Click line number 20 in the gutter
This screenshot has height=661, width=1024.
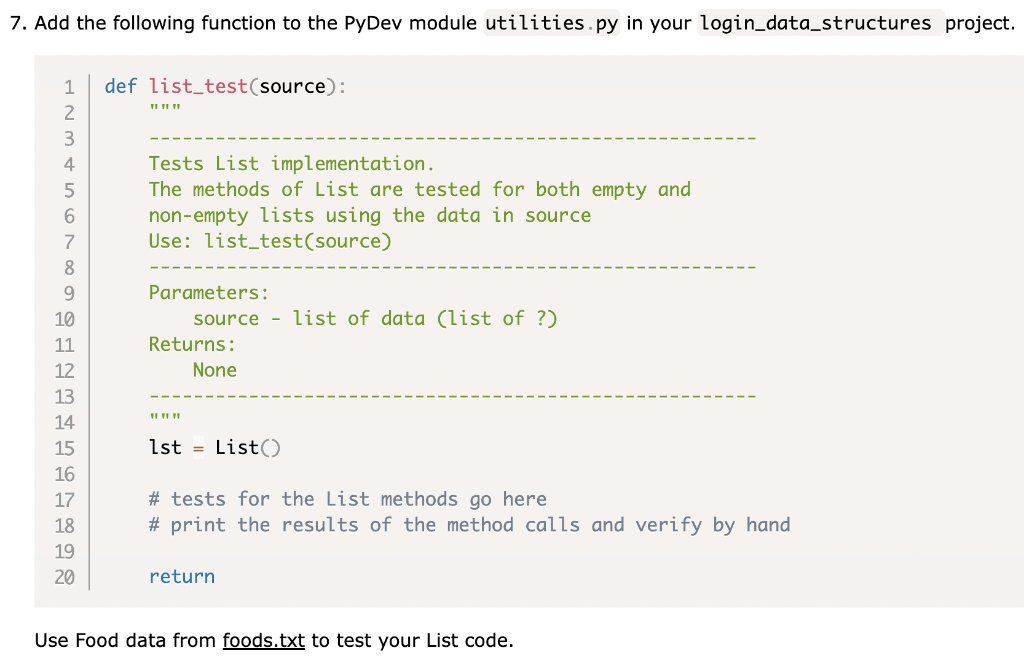point(65,577)
